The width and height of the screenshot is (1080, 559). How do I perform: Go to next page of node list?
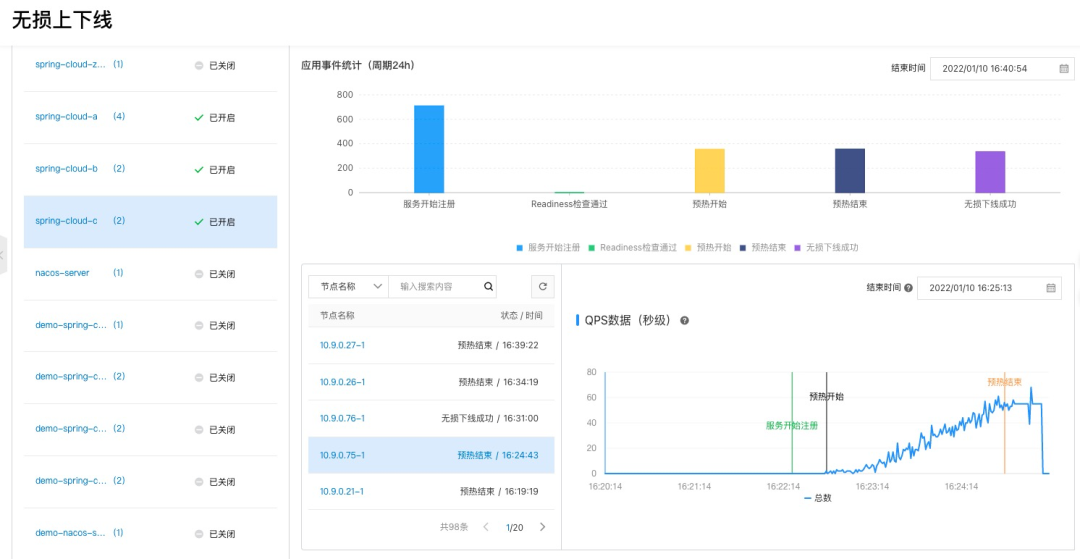pos(543,527)
